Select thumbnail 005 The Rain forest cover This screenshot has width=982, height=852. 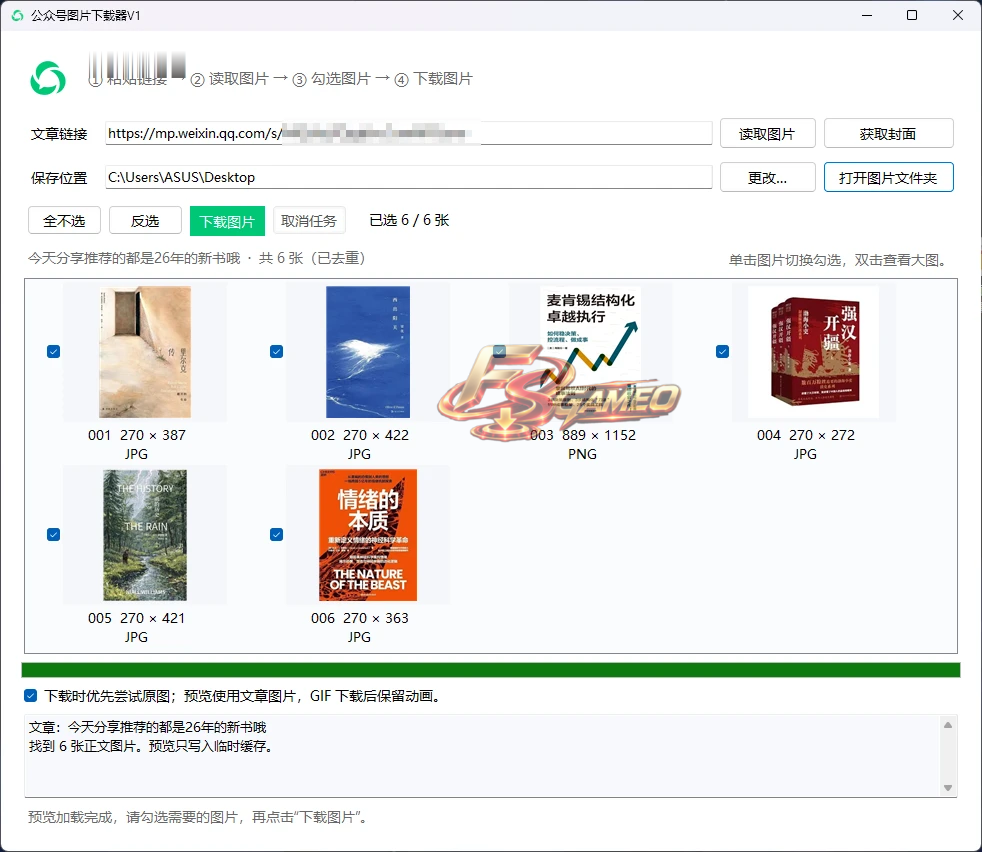point(145,535)
